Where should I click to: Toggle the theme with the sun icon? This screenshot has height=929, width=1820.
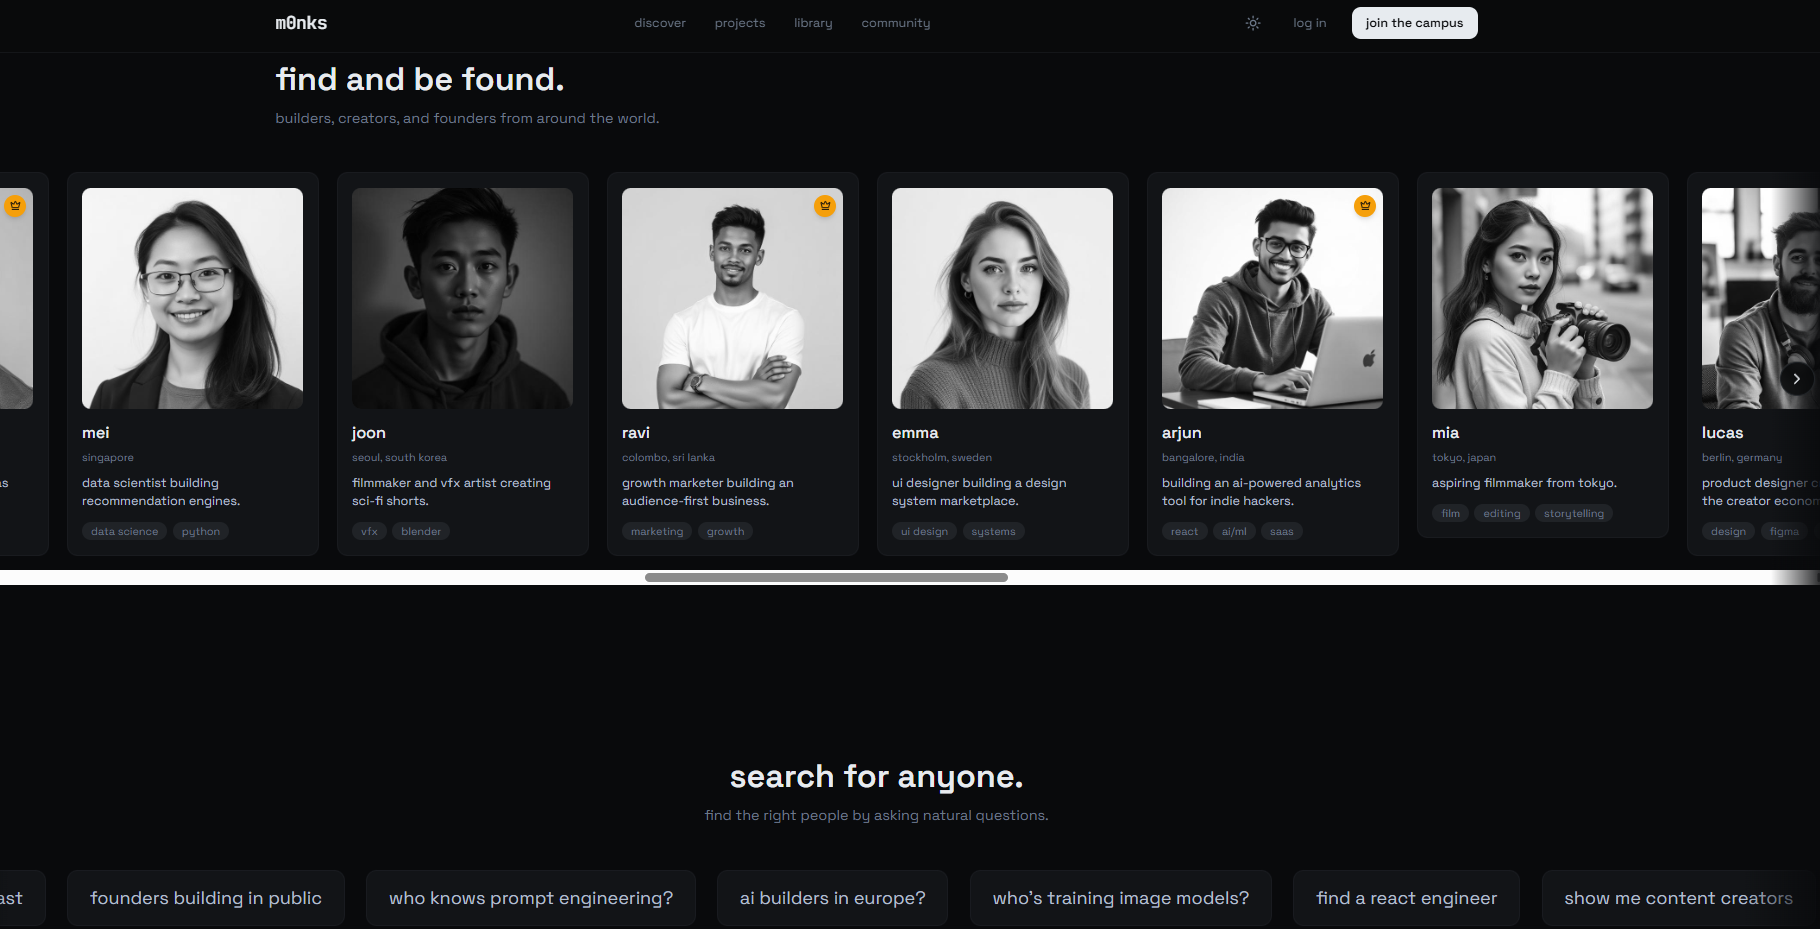[x=1253, y=22]
